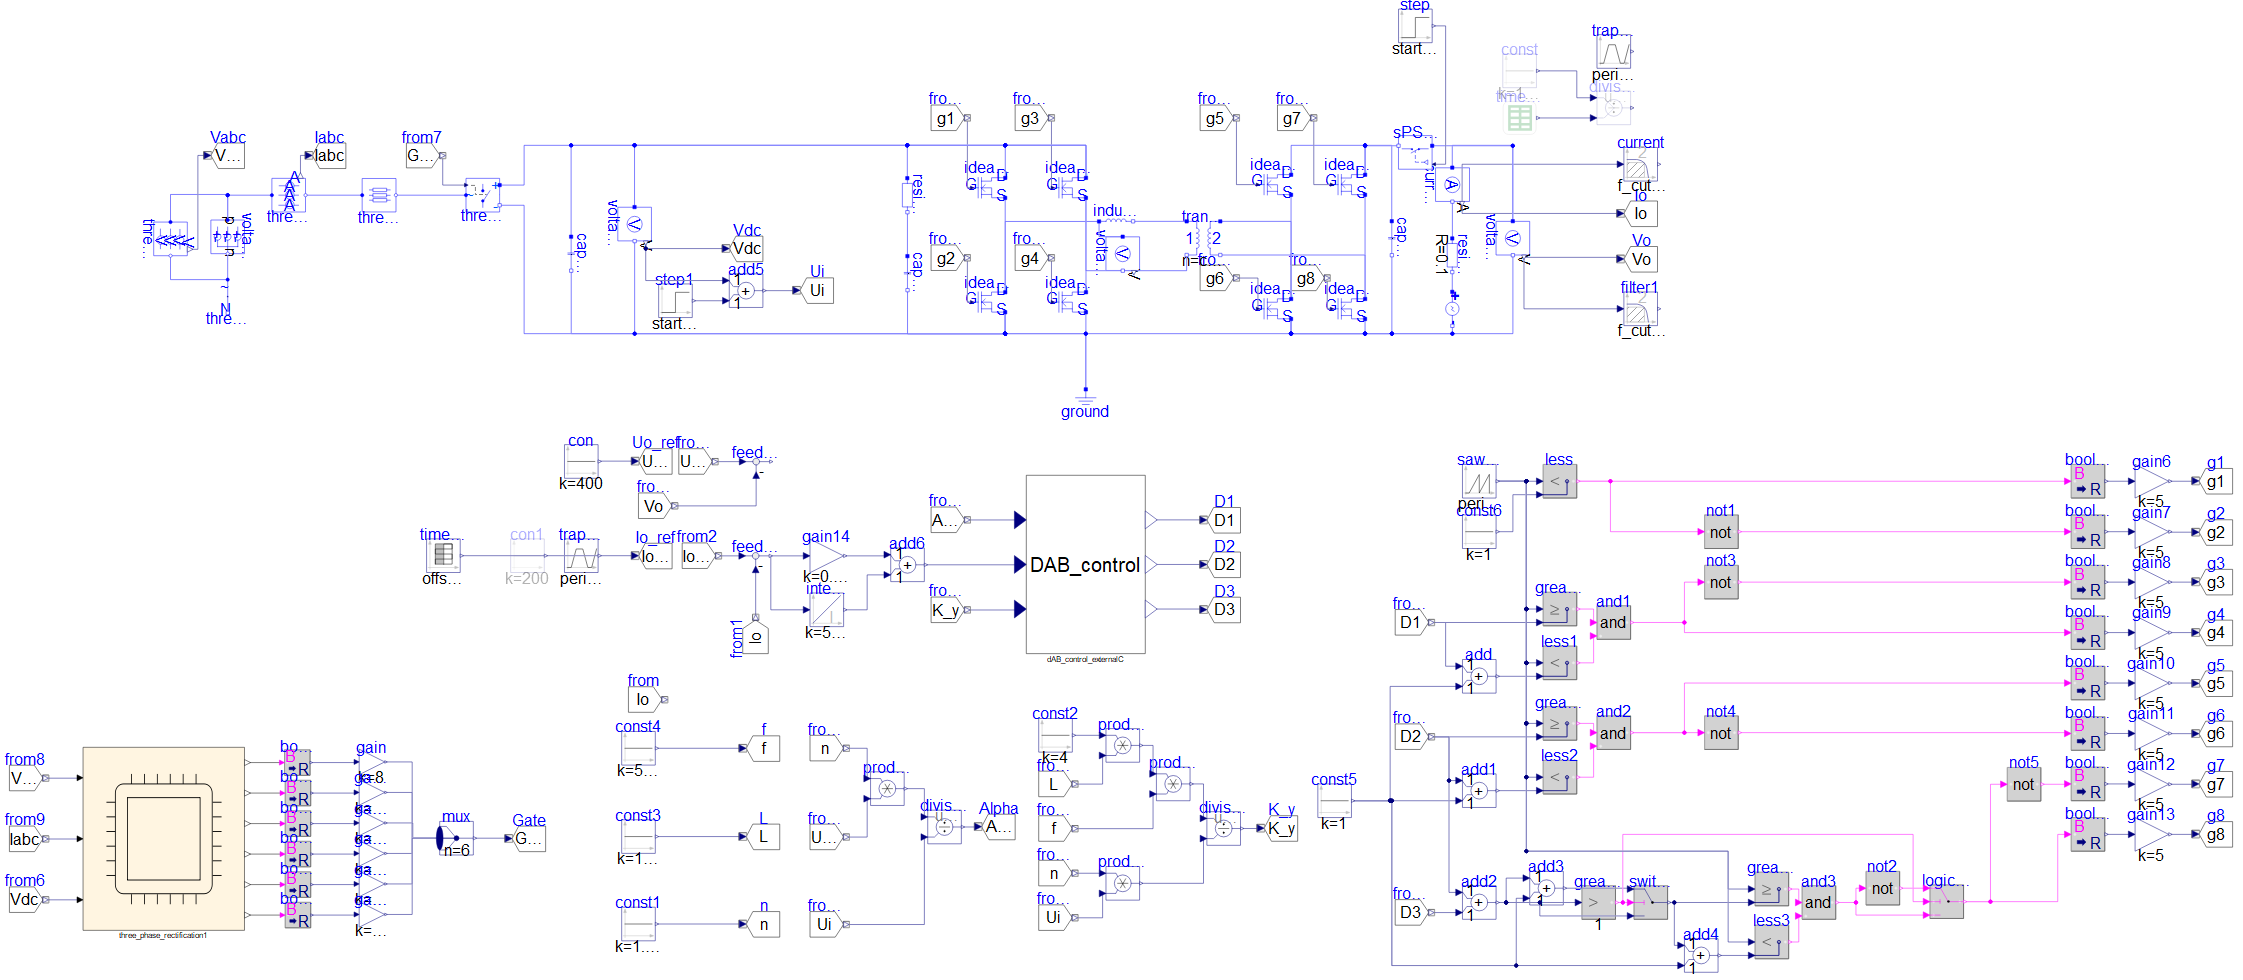Viewport: 2243px width, 980px height.
Task: Click the g1 output block after gain6
Action: (x=2216, y=482)
